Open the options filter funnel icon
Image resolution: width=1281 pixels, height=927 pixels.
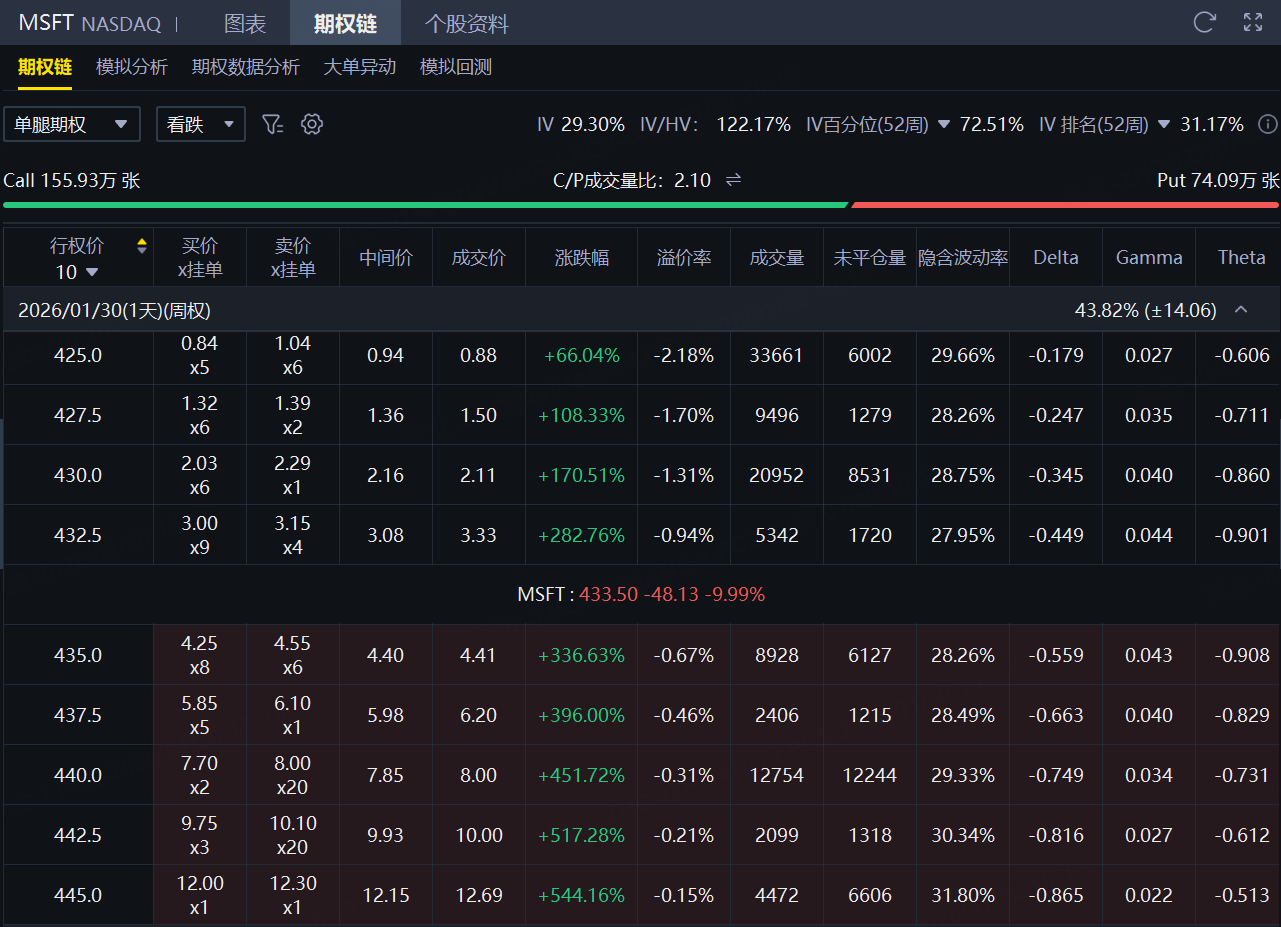point(272,124)
